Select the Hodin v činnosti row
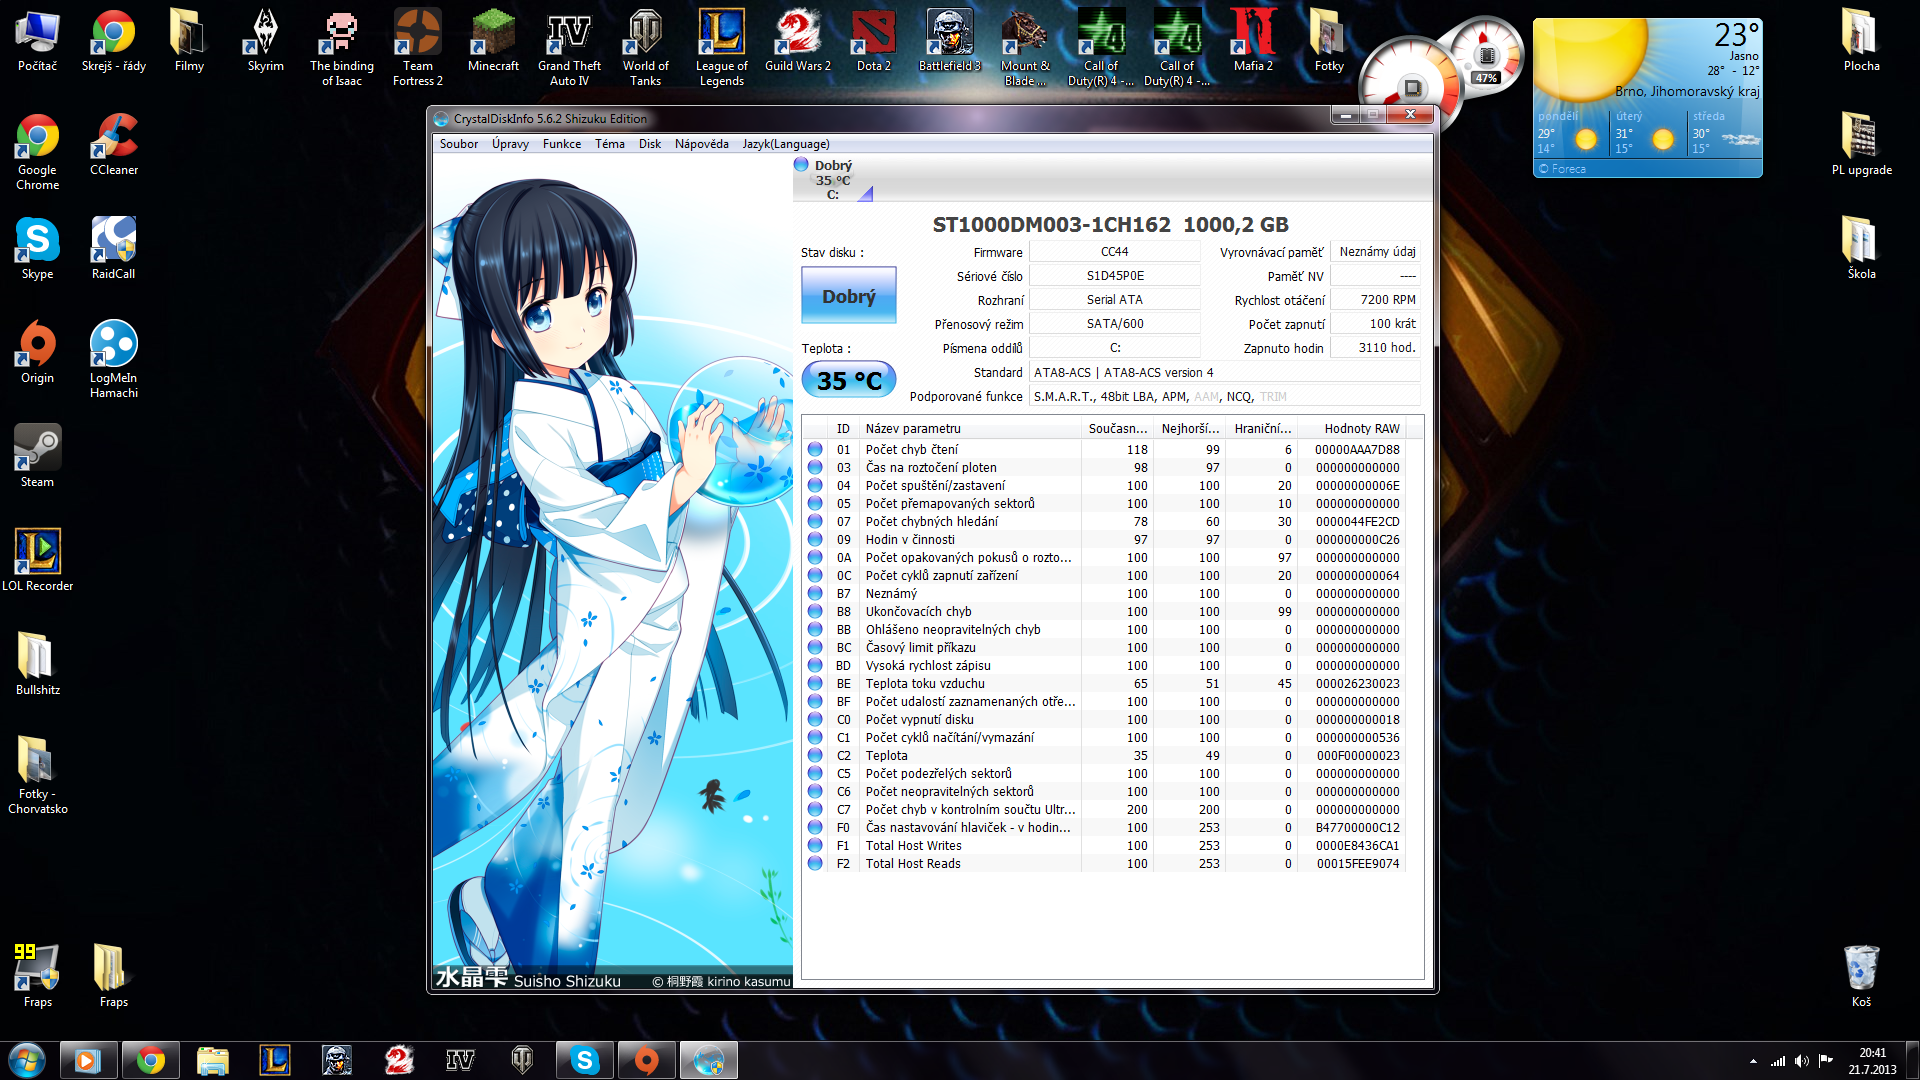The height and width of the screenshot is (1080, 1920). click(x=1105, y=540)
